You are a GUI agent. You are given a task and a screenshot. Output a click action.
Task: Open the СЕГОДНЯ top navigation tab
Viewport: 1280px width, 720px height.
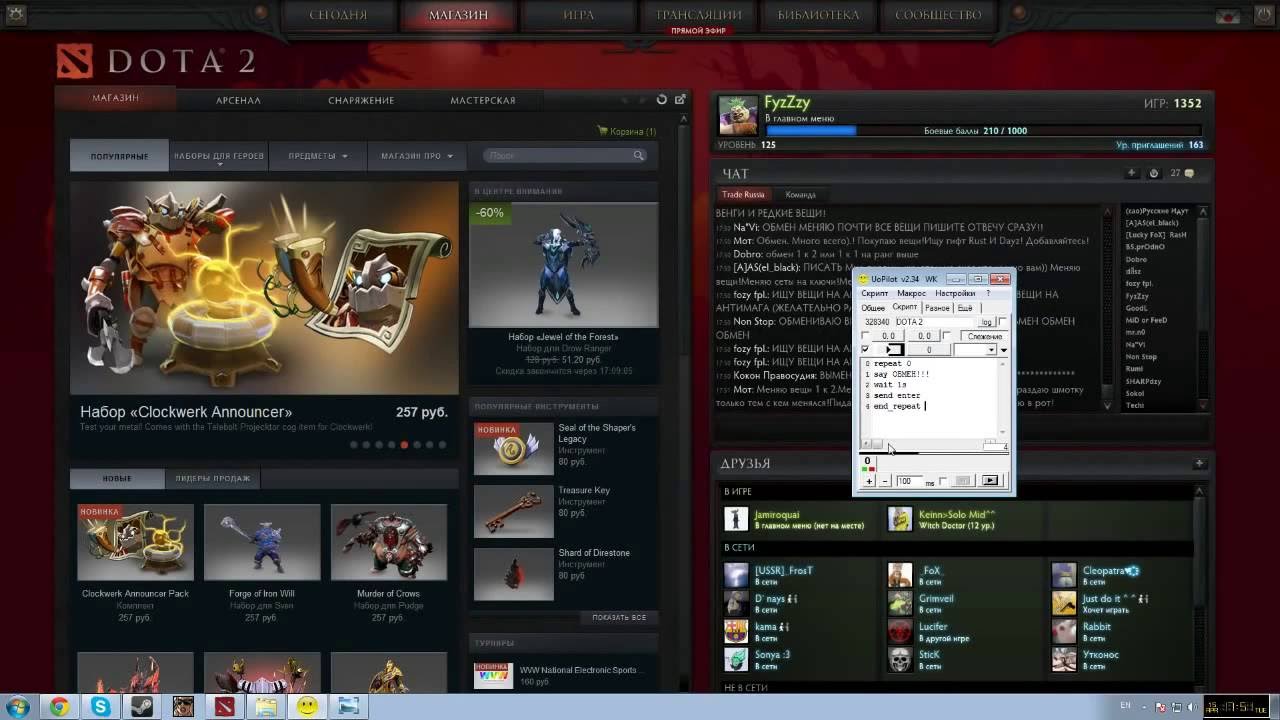pos(338,15)
